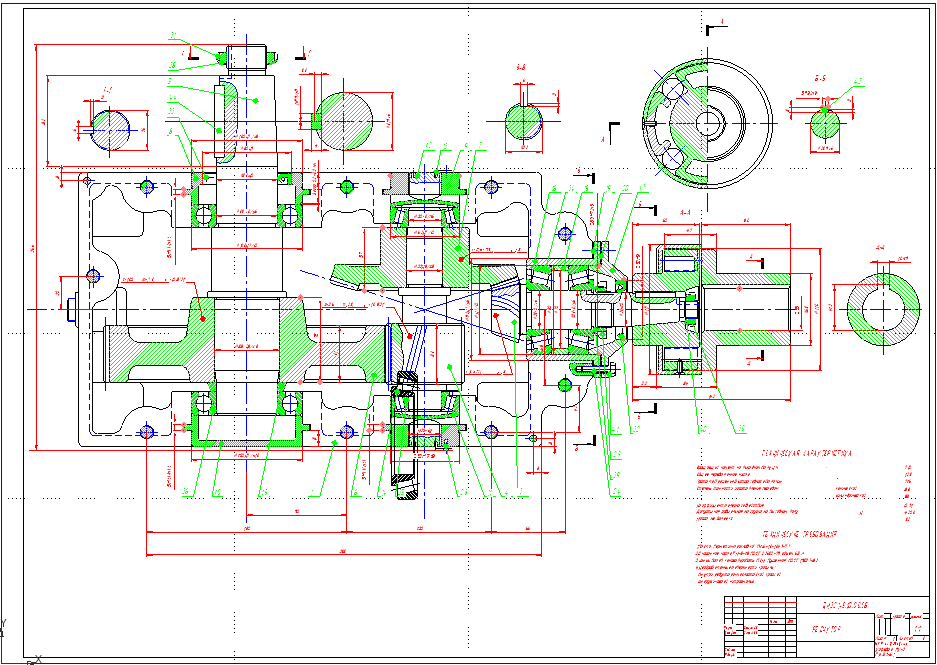Click the A-A section view label
Viewport: 937px width, 665px height.
(684, 213)
